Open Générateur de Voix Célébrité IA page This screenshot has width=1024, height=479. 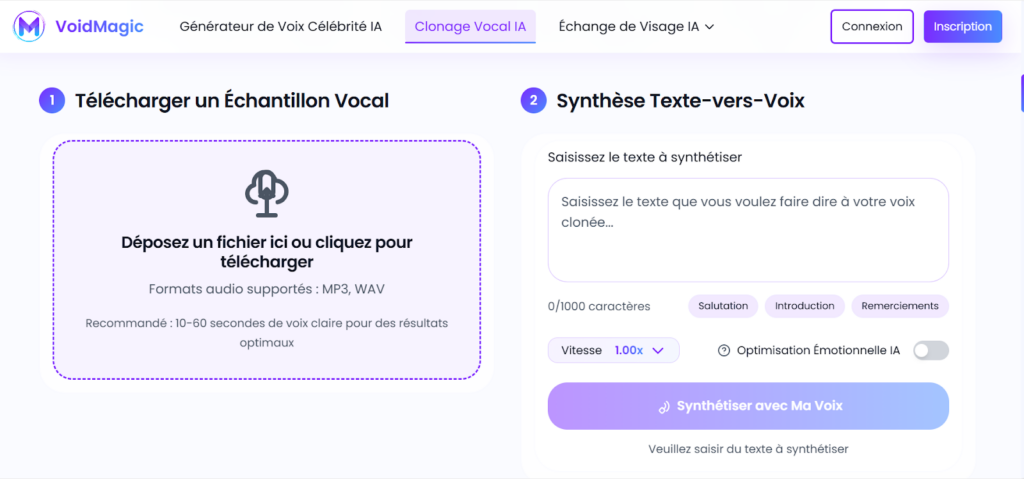point(280,26)
